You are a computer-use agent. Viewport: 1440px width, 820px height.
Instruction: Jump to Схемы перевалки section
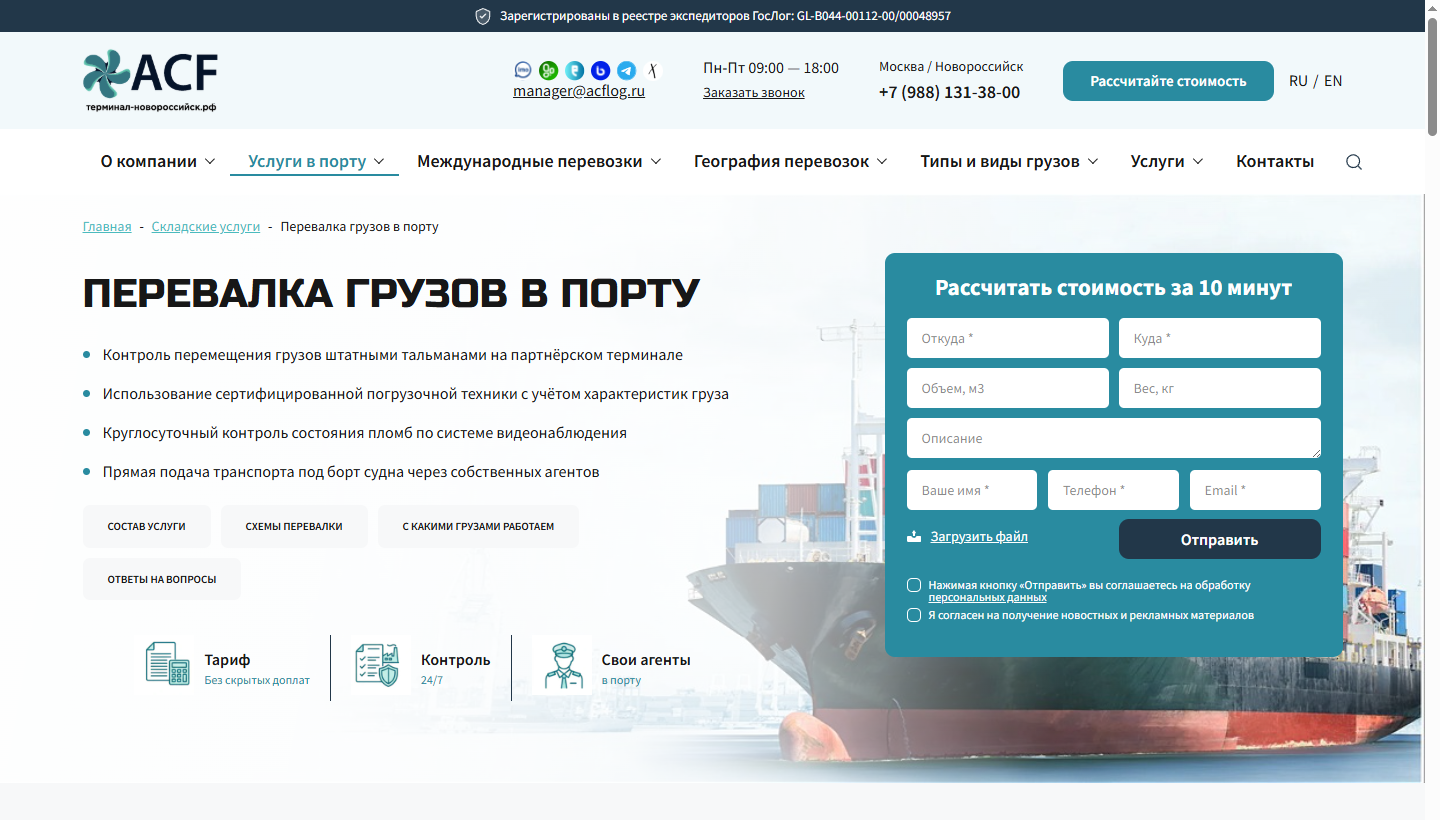[x=294, y=526]
